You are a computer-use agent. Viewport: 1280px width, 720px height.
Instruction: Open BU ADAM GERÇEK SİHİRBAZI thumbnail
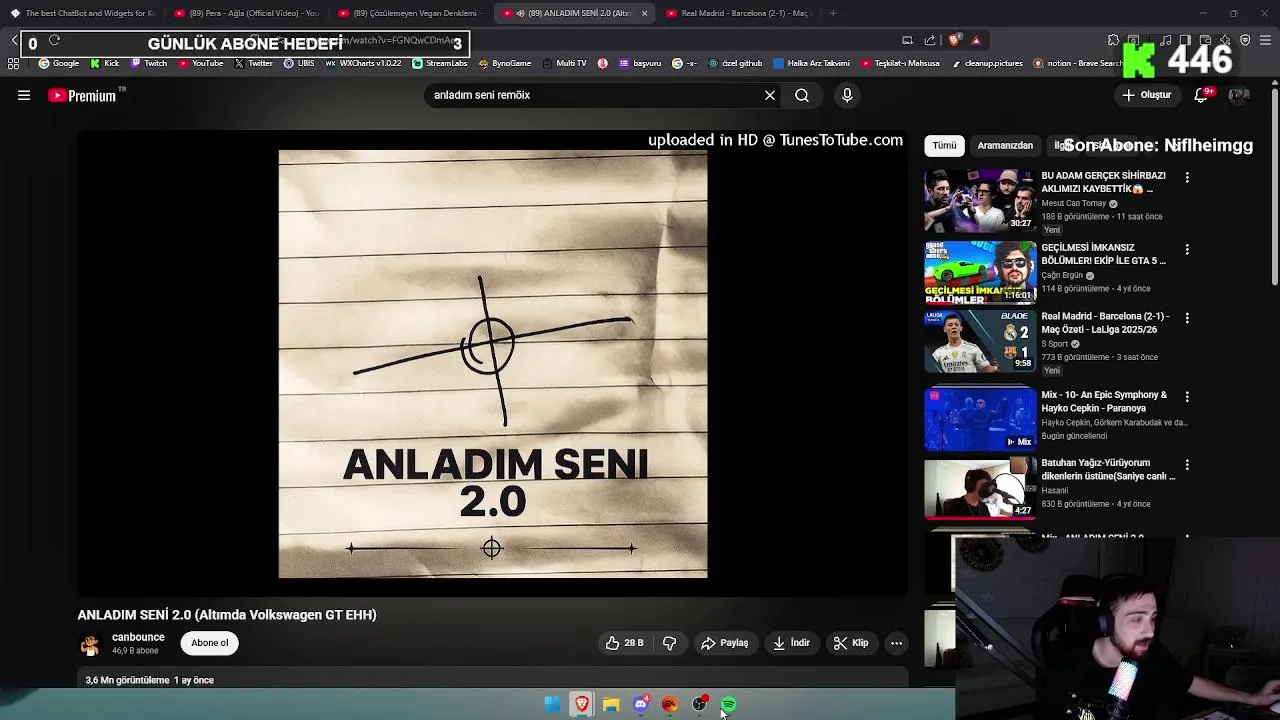click(x=980, y=200)
